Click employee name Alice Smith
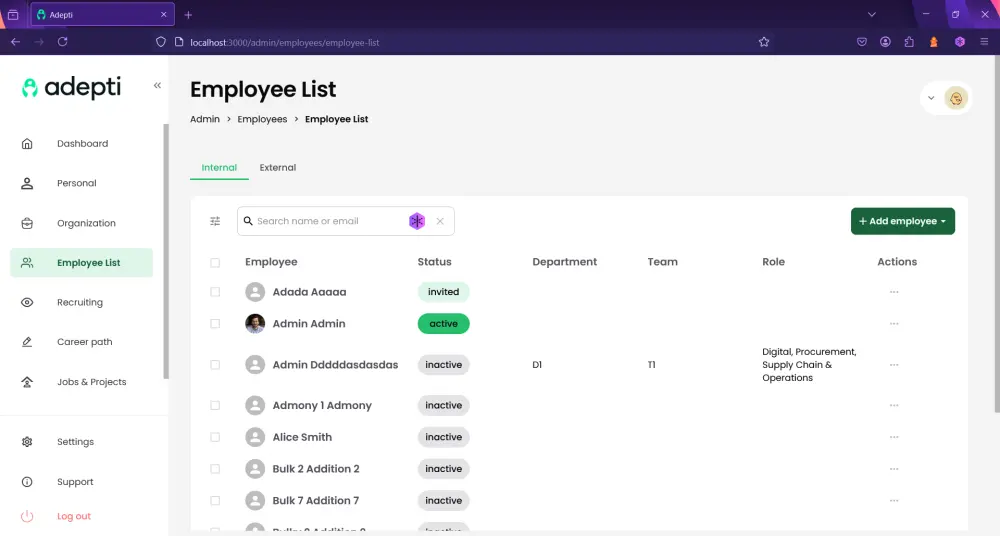1000x536 pixels. pos(302,437)
